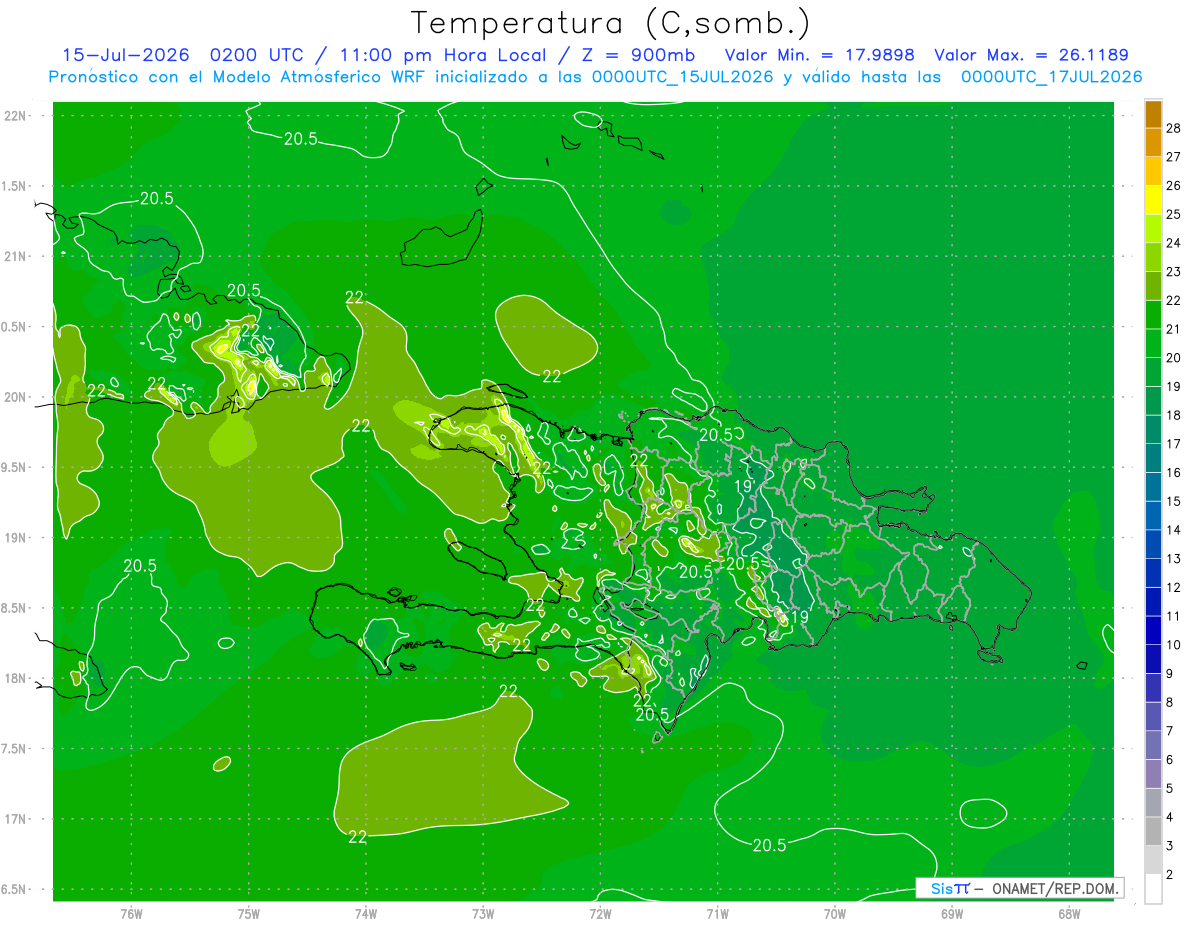Click legend value 14 on the colorbar
The image size is (1200, 927).
coord(1174,530)
